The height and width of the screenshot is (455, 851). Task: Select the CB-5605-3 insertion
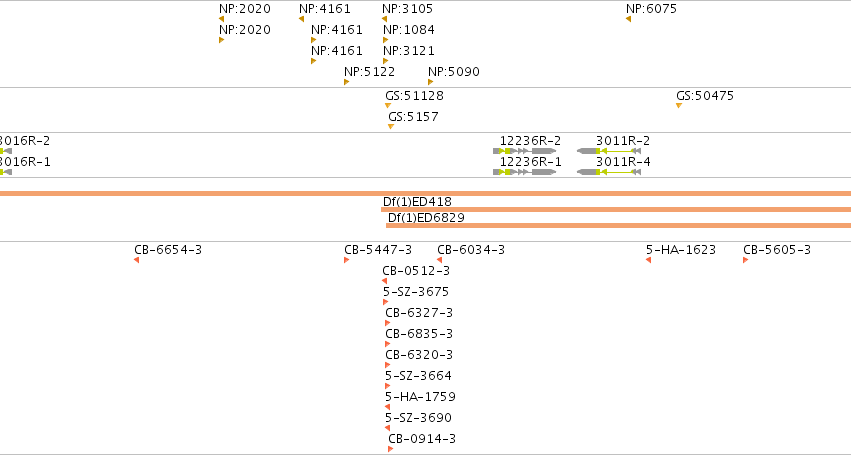point(746,260)
